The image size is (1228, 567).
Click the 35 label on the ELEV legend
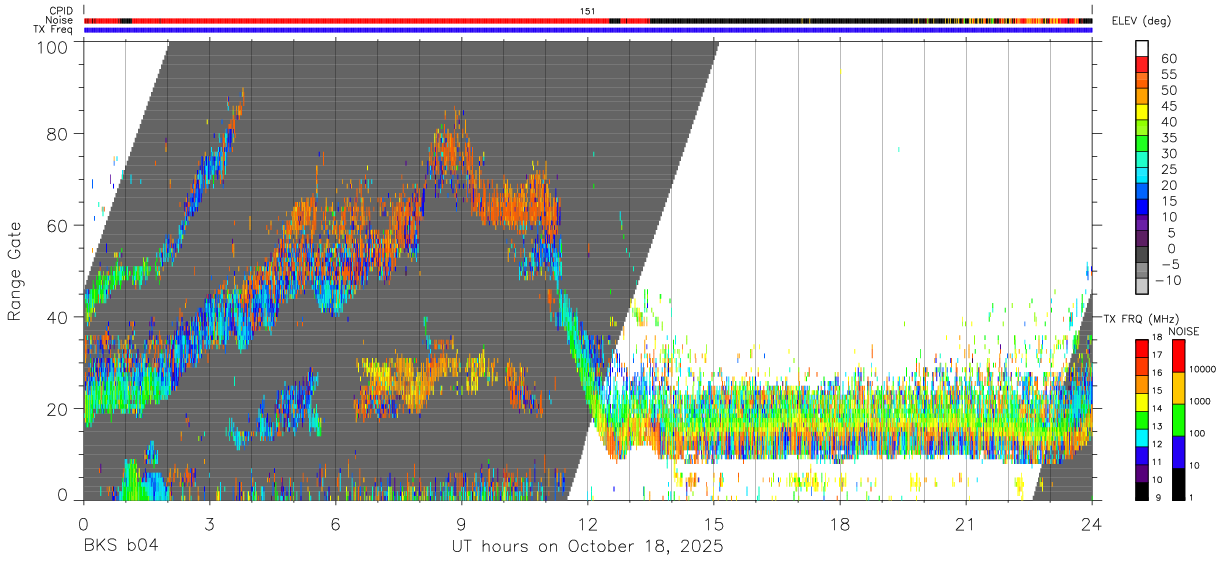pyautogui.click(x=1169, y=137)
